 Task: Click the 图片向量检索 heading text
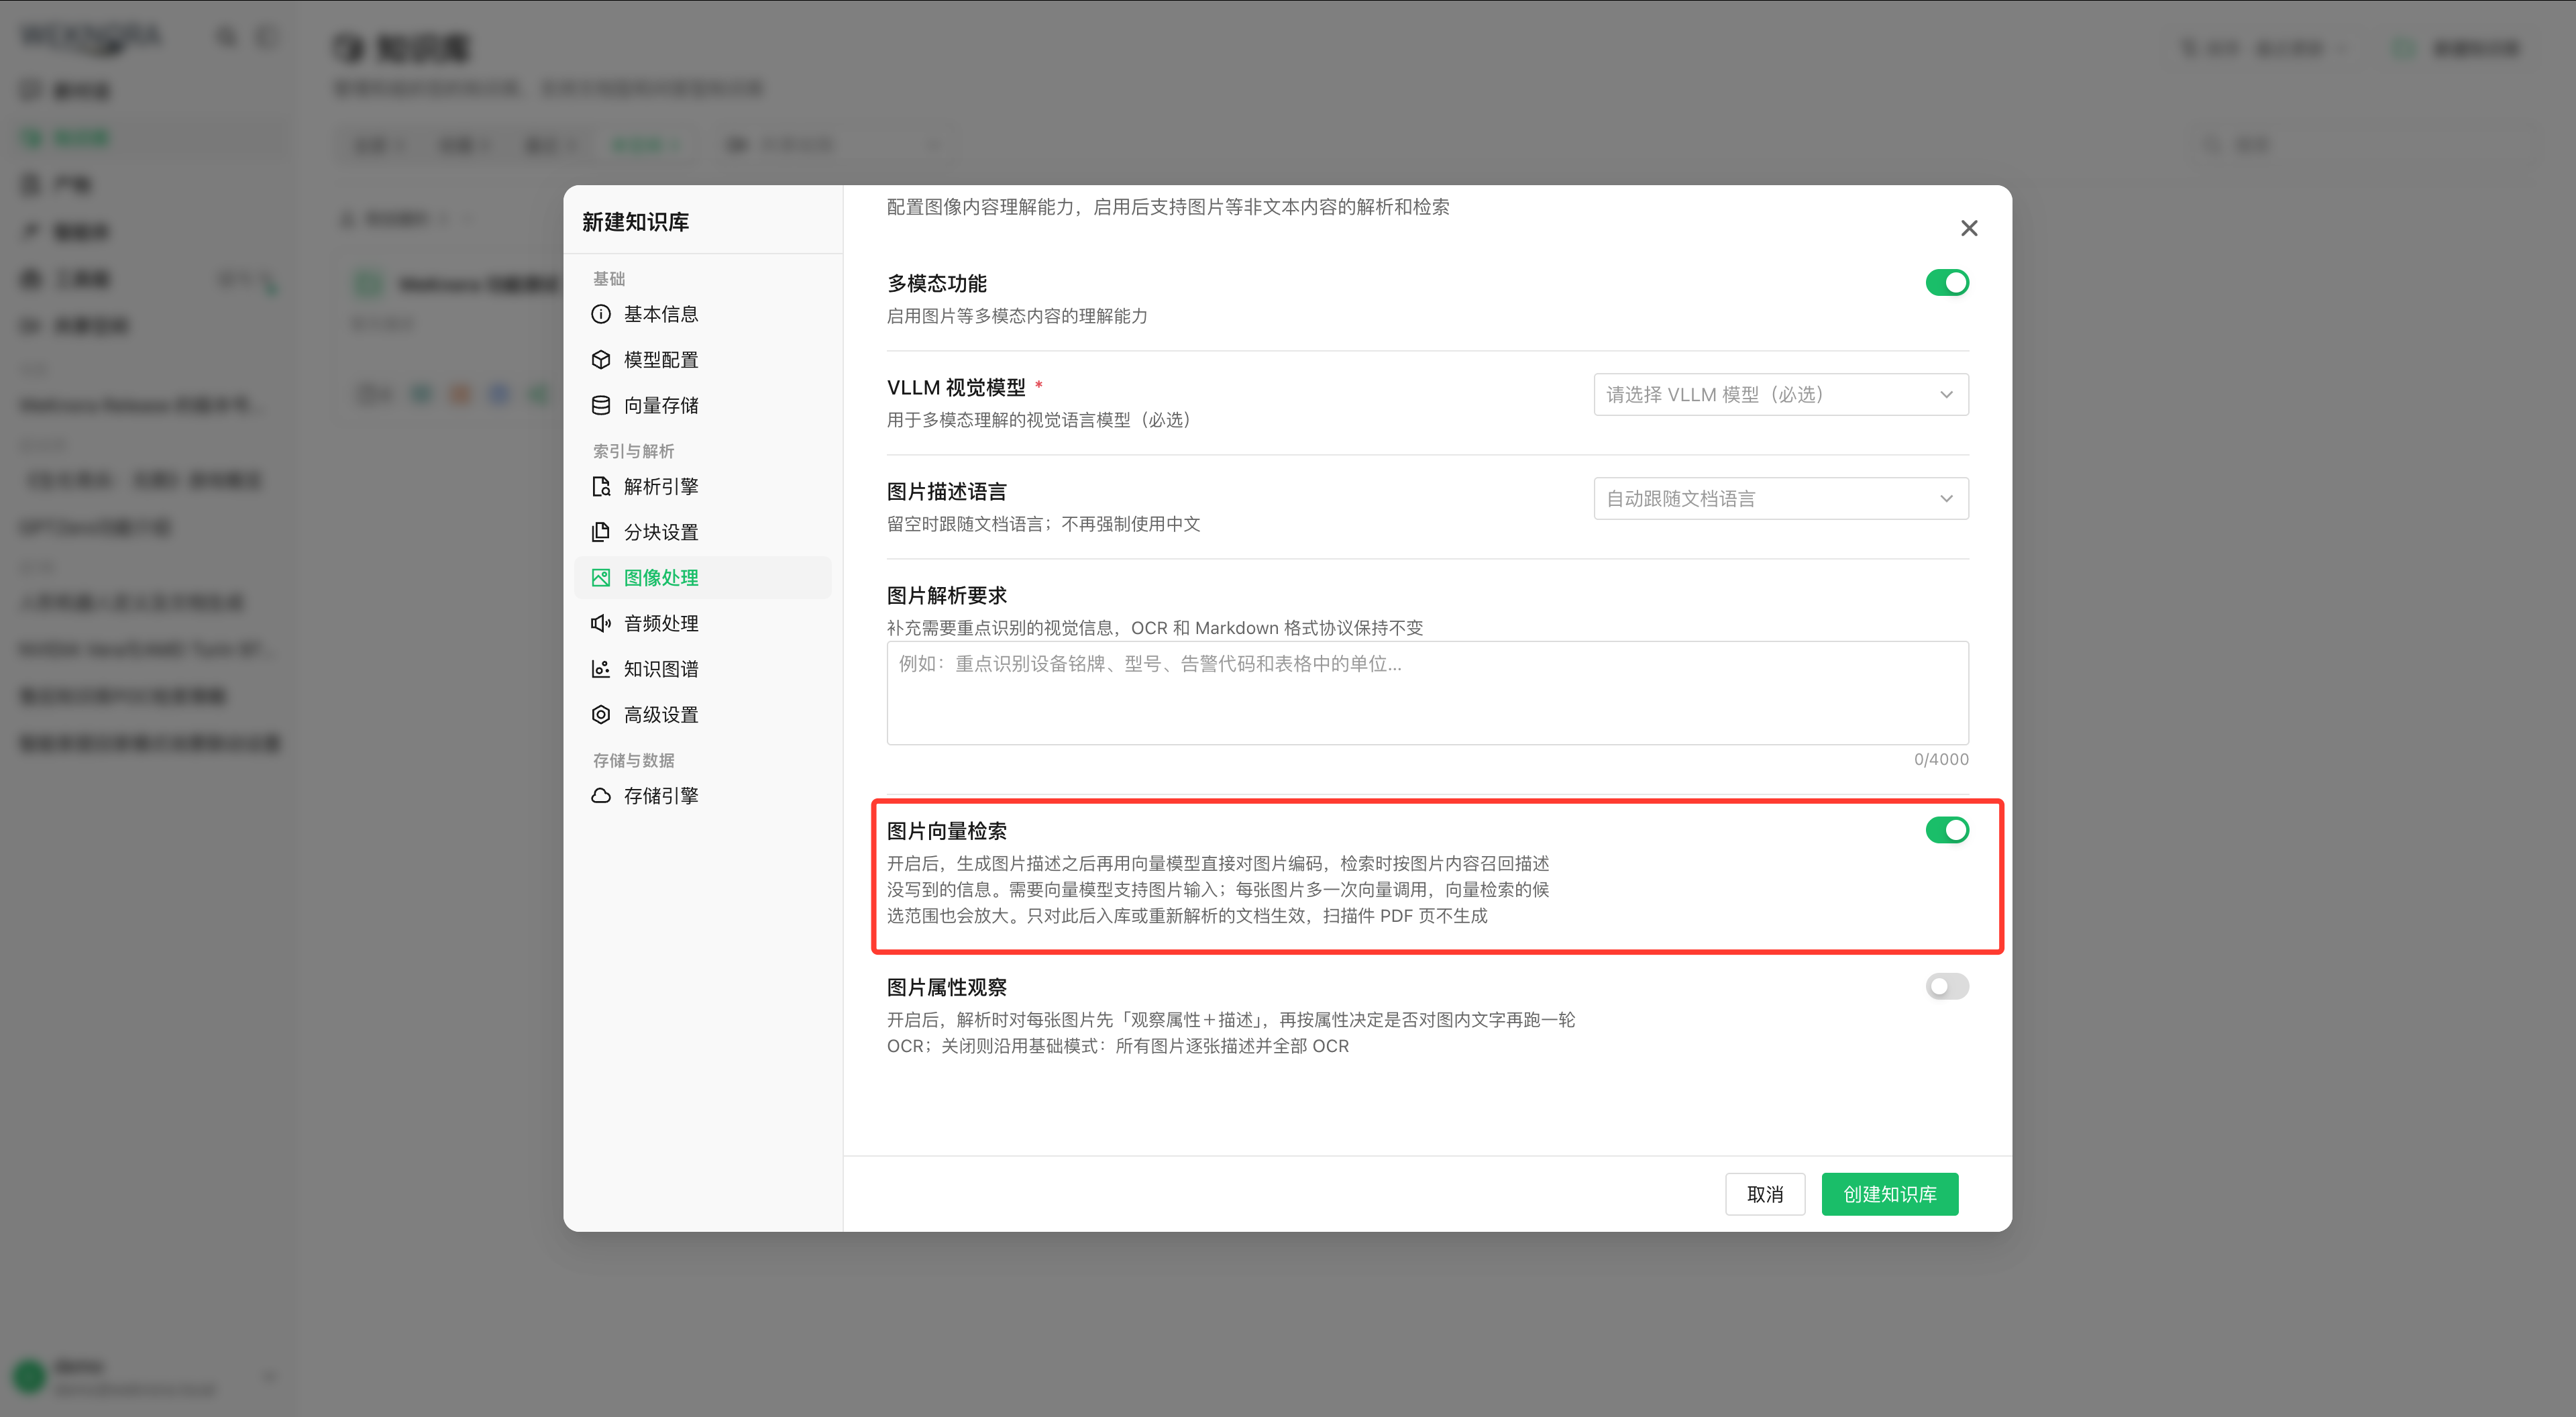946,831
